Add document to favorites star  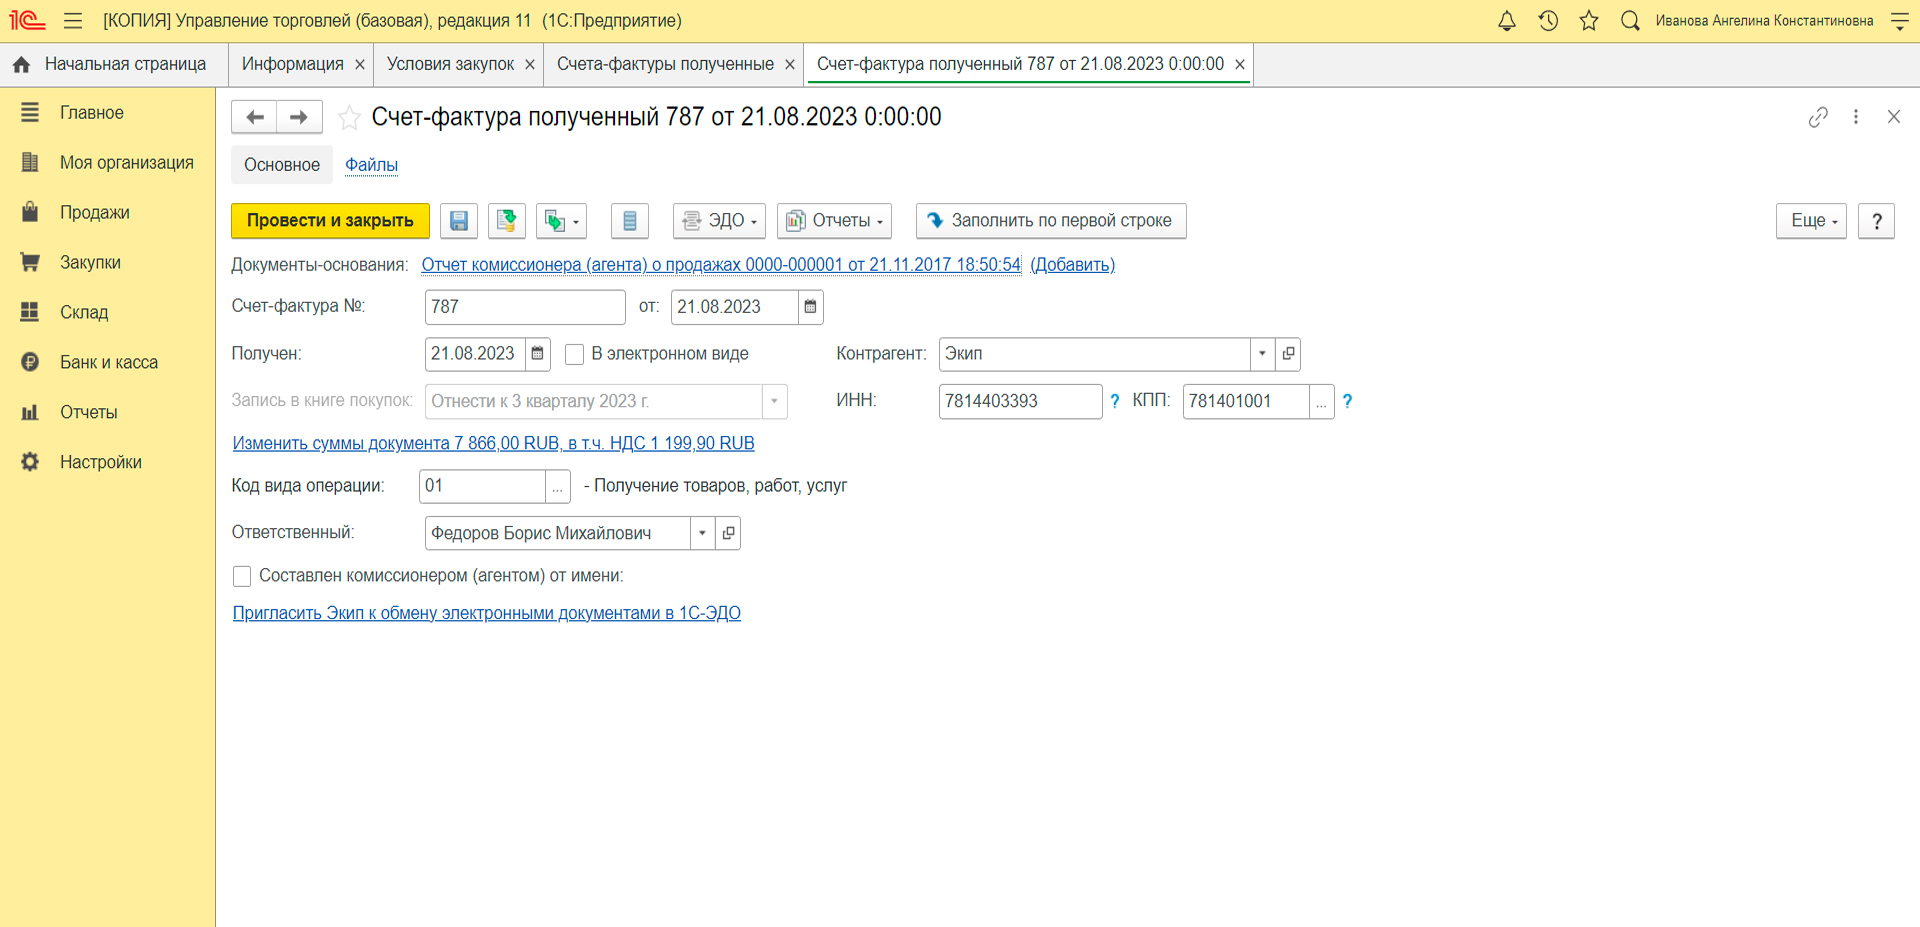pos(349,118)
